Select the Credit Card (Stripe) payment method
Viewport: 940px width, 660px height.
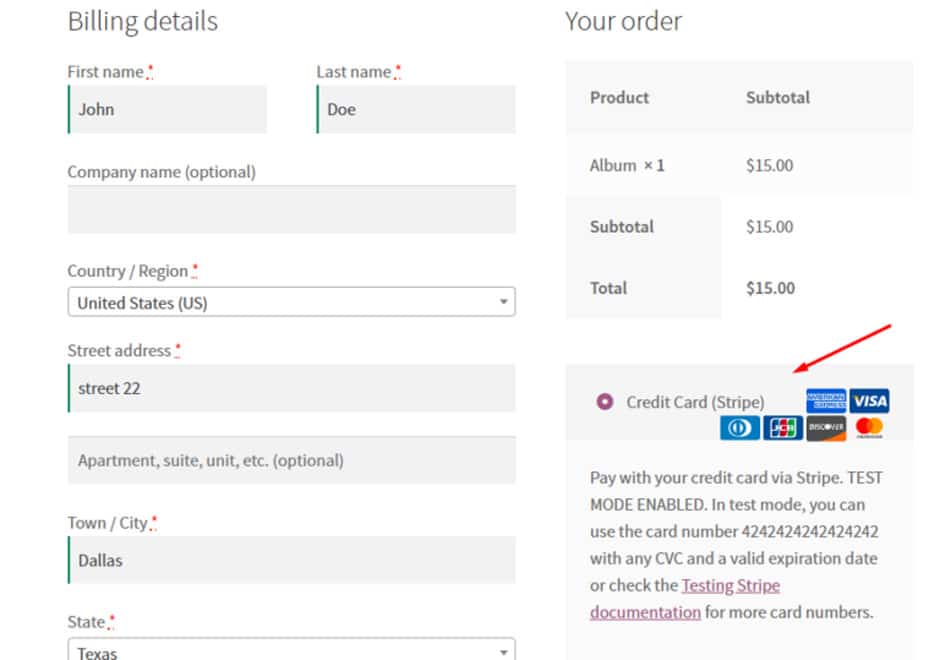694,401
